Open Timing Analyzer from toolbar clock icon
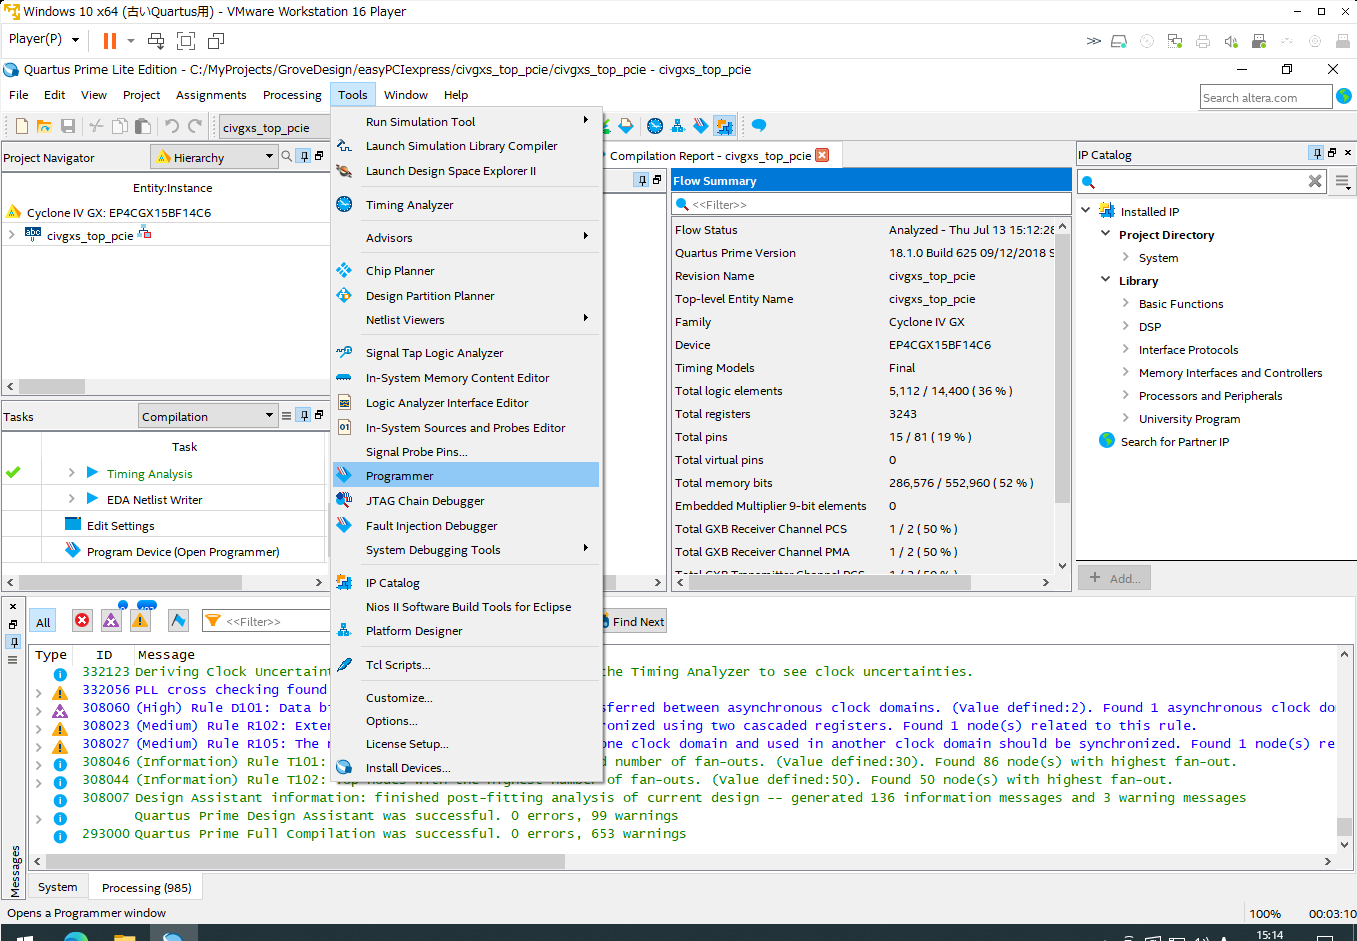This screenshot has width=1357, height=941. pos(655,126)
